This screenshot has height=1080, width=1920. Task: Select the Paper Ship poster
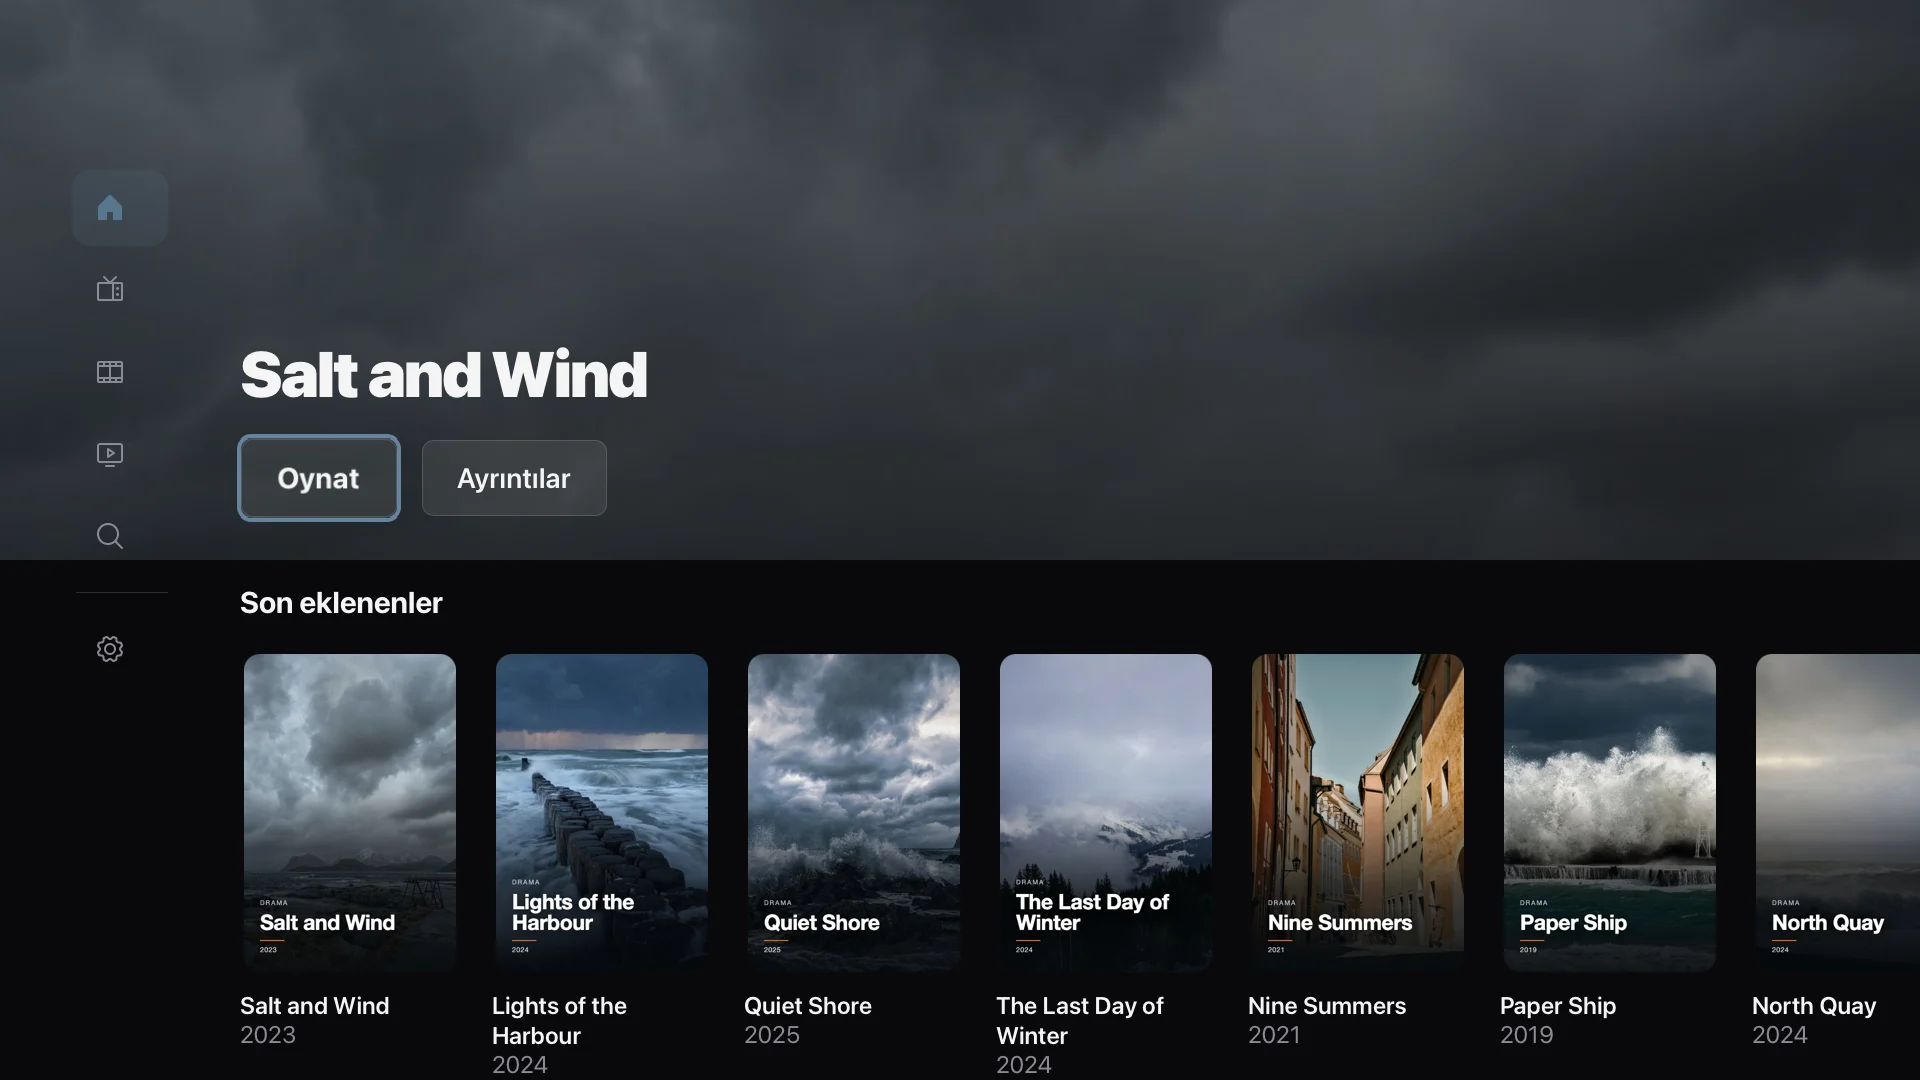coord(1610,812)
